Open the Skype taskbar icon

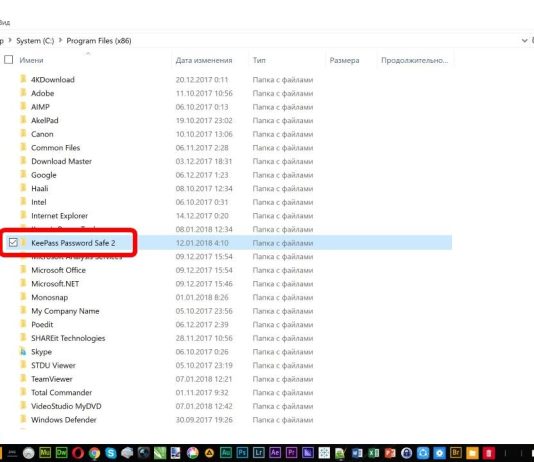tap(111, 453)
